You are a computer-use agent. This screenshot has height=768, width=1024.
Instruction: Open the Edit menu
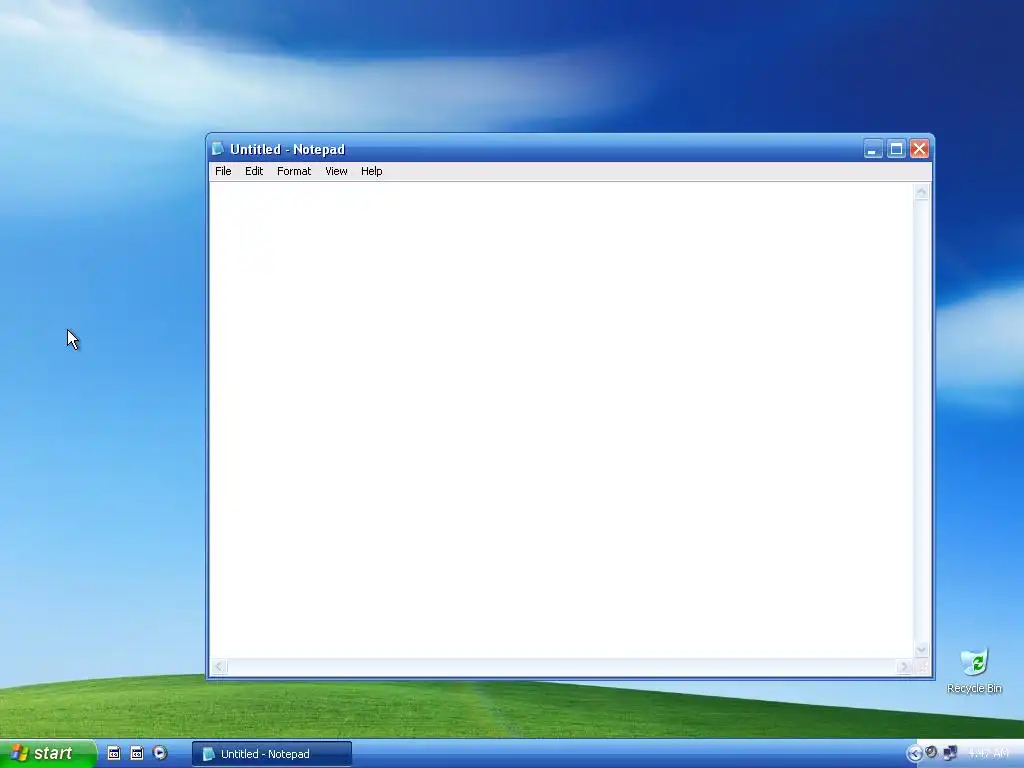(x=254, y=171)
